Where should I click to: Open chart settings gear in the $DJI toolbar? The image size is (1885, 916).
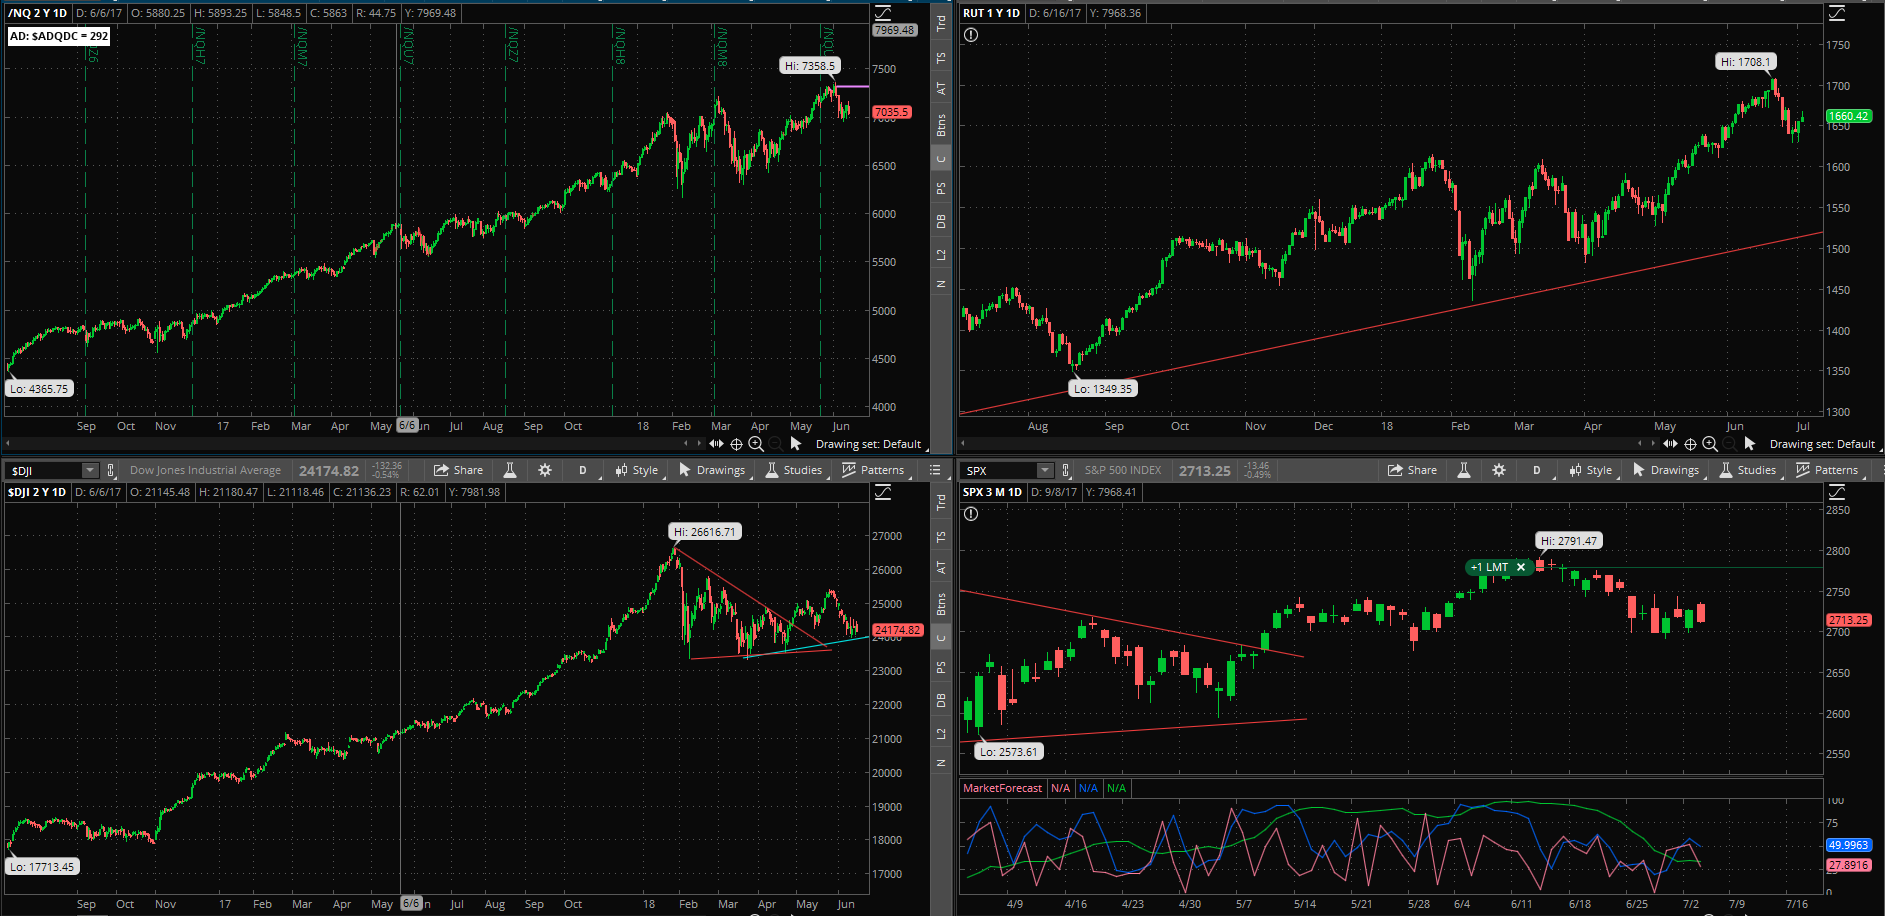click(x=545, y=470)
